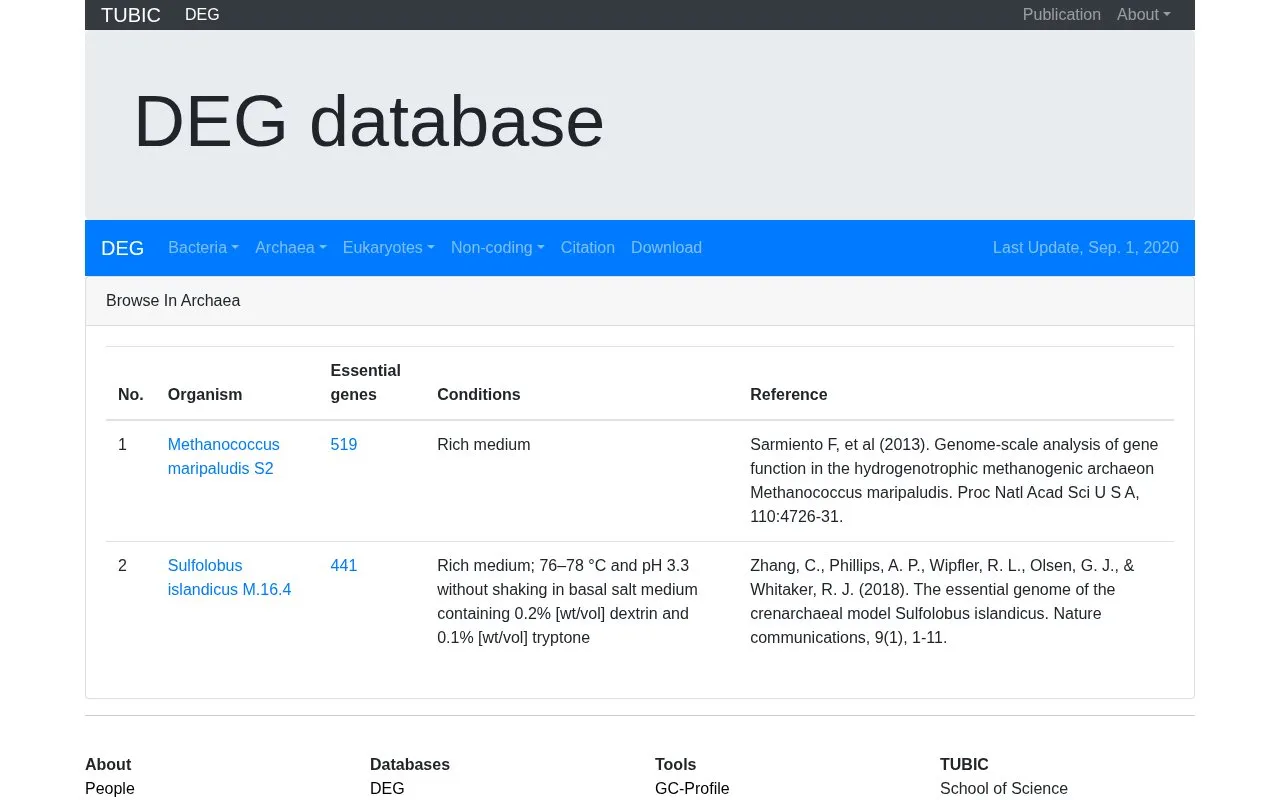Expand the Non-coding dropdown menu
This screenshot has width=1280, height=800.
[x=497, y=248]
